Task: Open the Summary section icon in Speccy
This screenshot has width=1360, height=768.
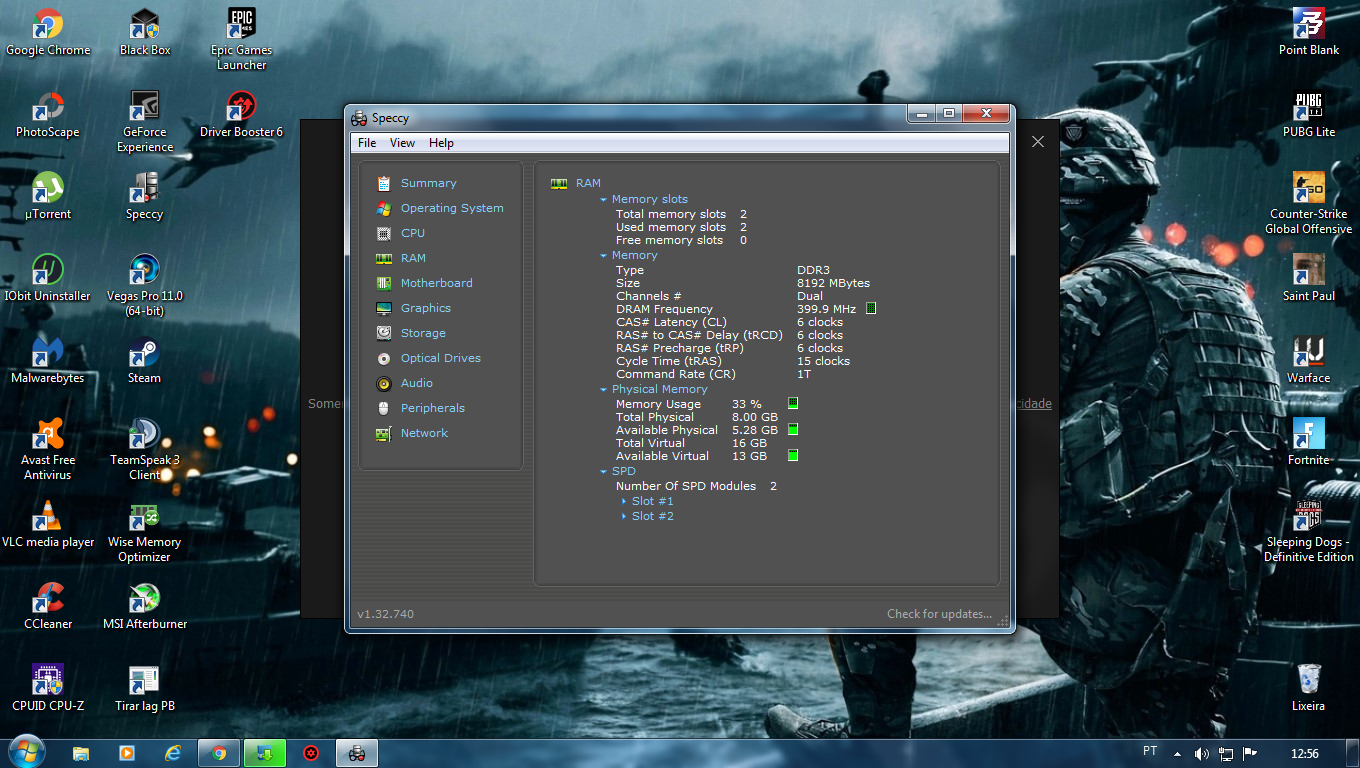Action: point(384,184)
